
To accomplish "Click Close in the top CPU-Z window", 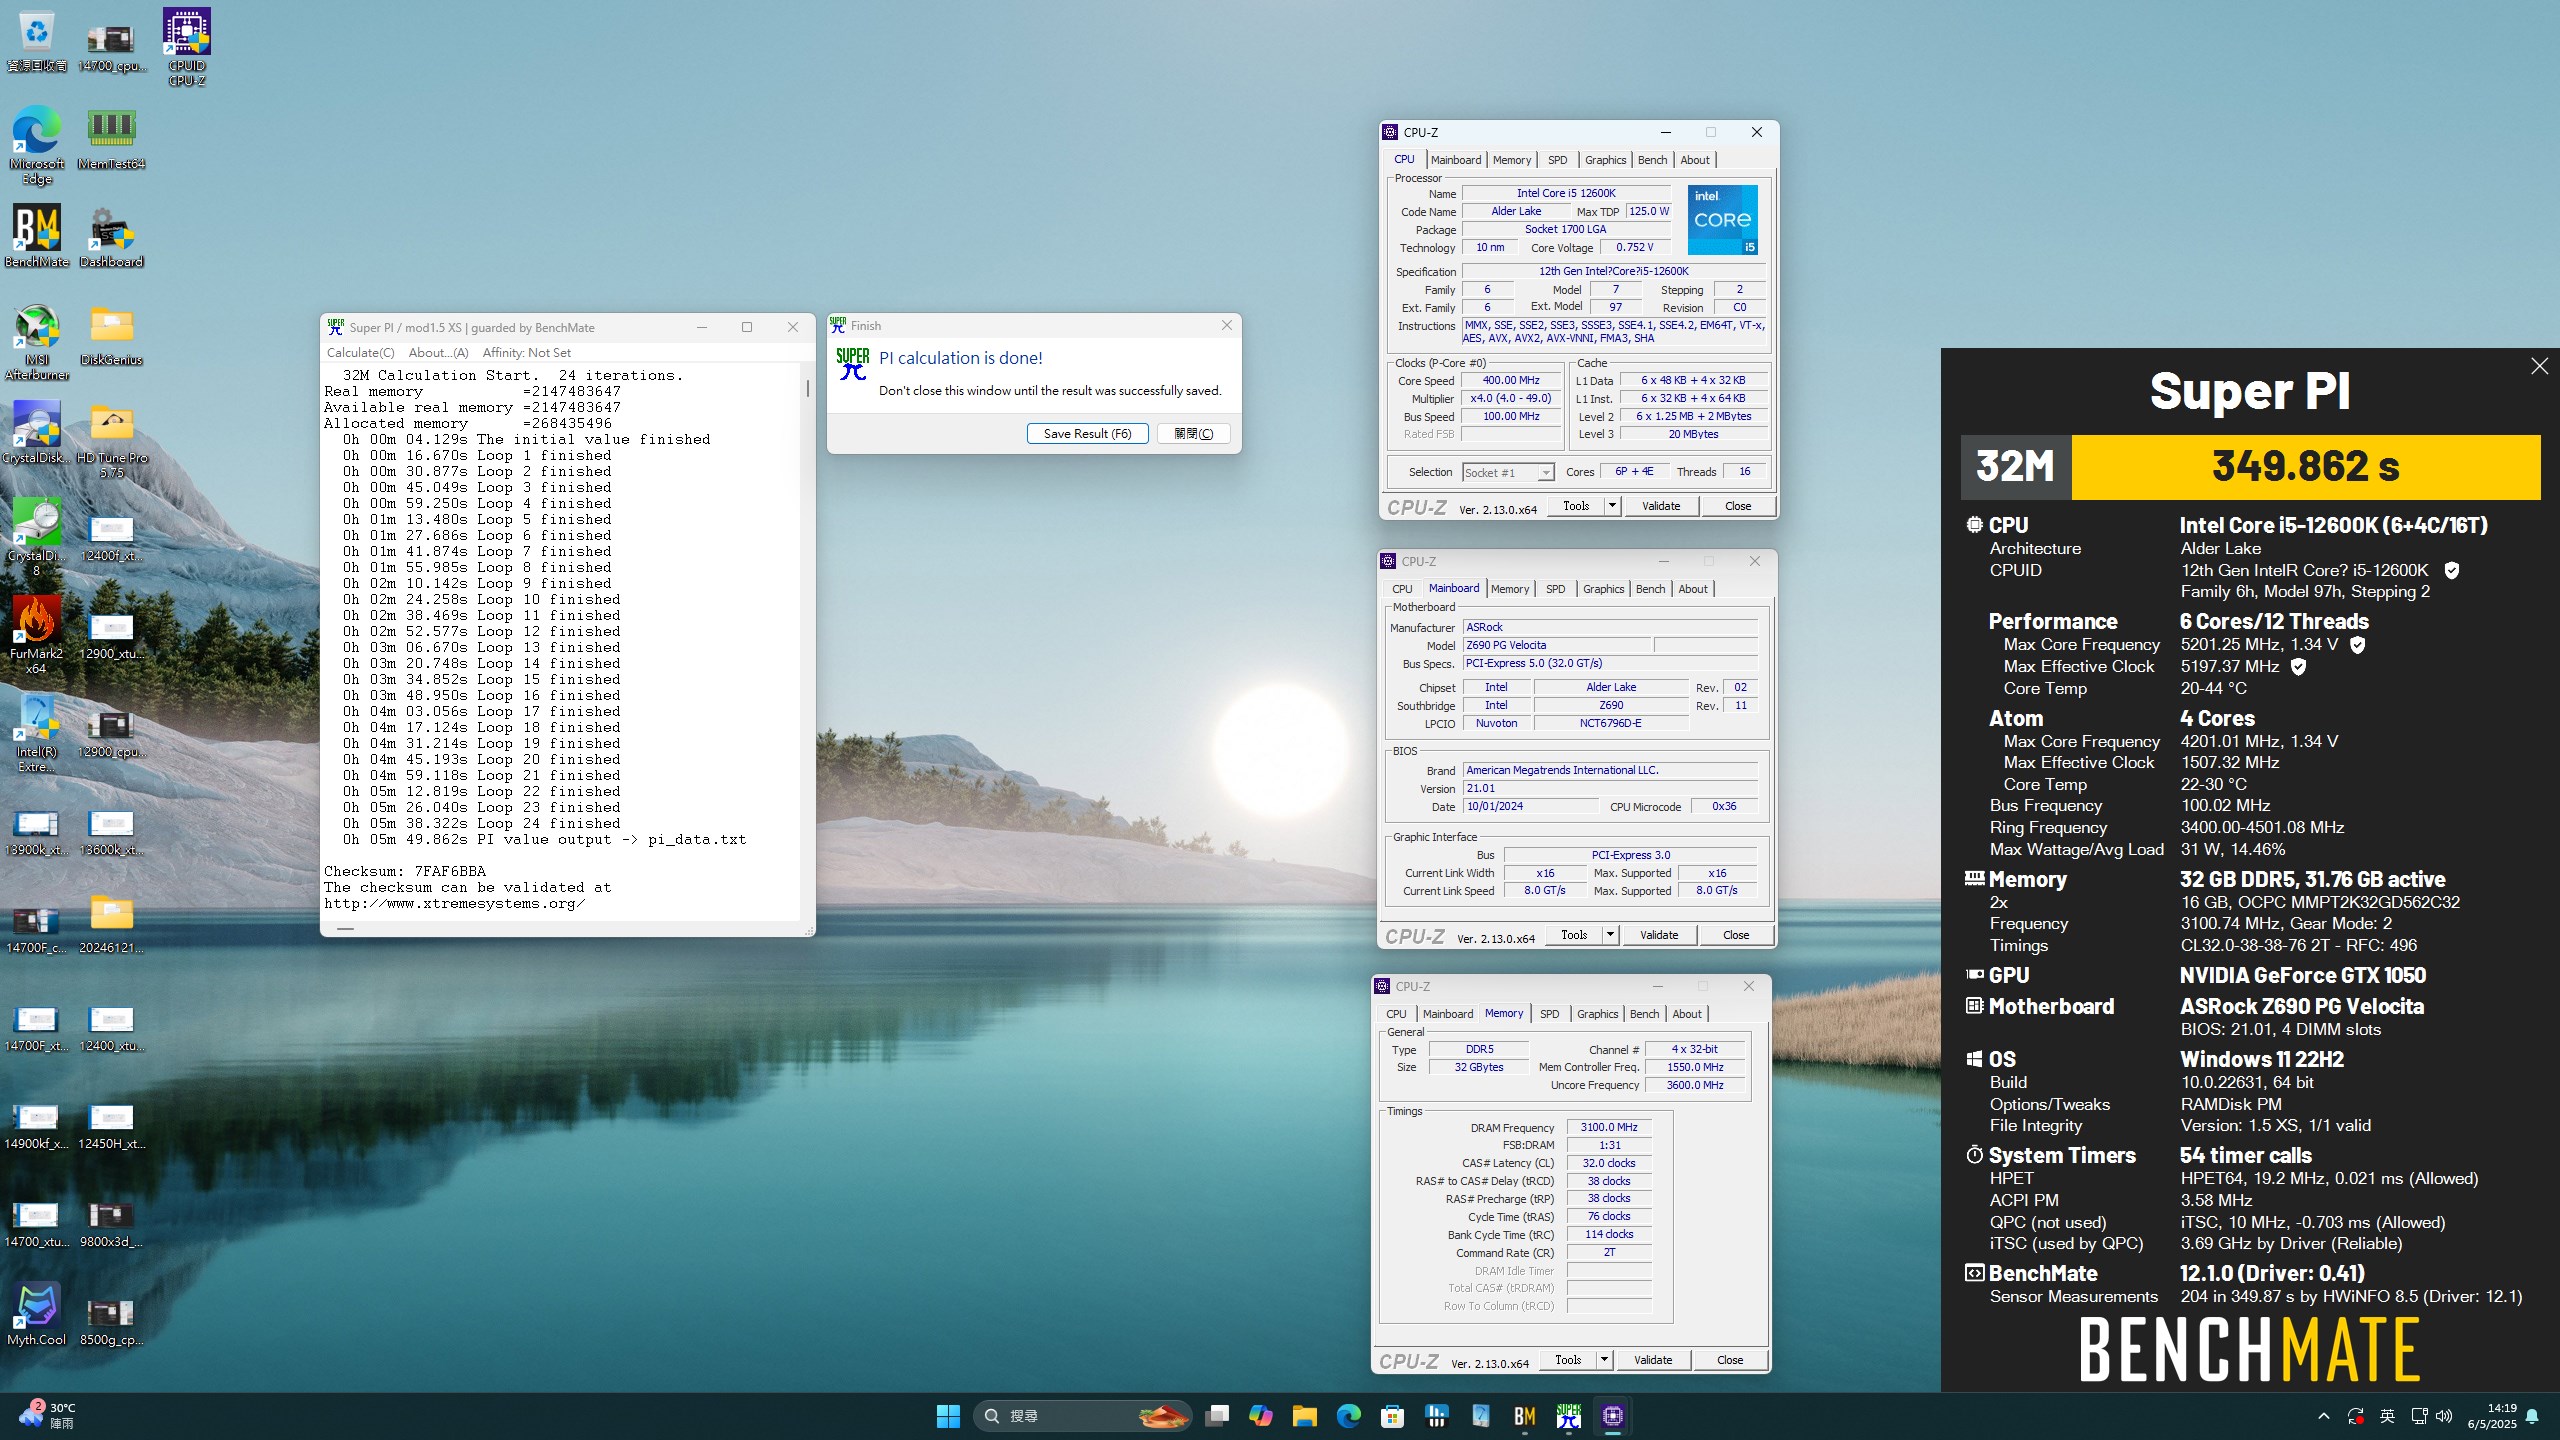I will tap(1738, 506).
